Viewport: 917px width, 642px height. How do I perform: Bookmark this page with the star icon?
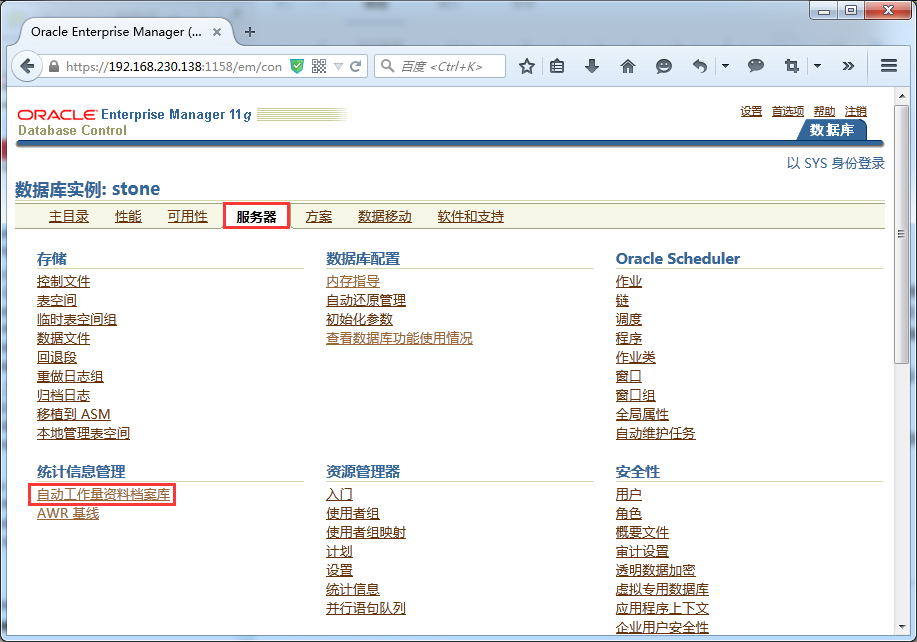click(x=527, y=67)
